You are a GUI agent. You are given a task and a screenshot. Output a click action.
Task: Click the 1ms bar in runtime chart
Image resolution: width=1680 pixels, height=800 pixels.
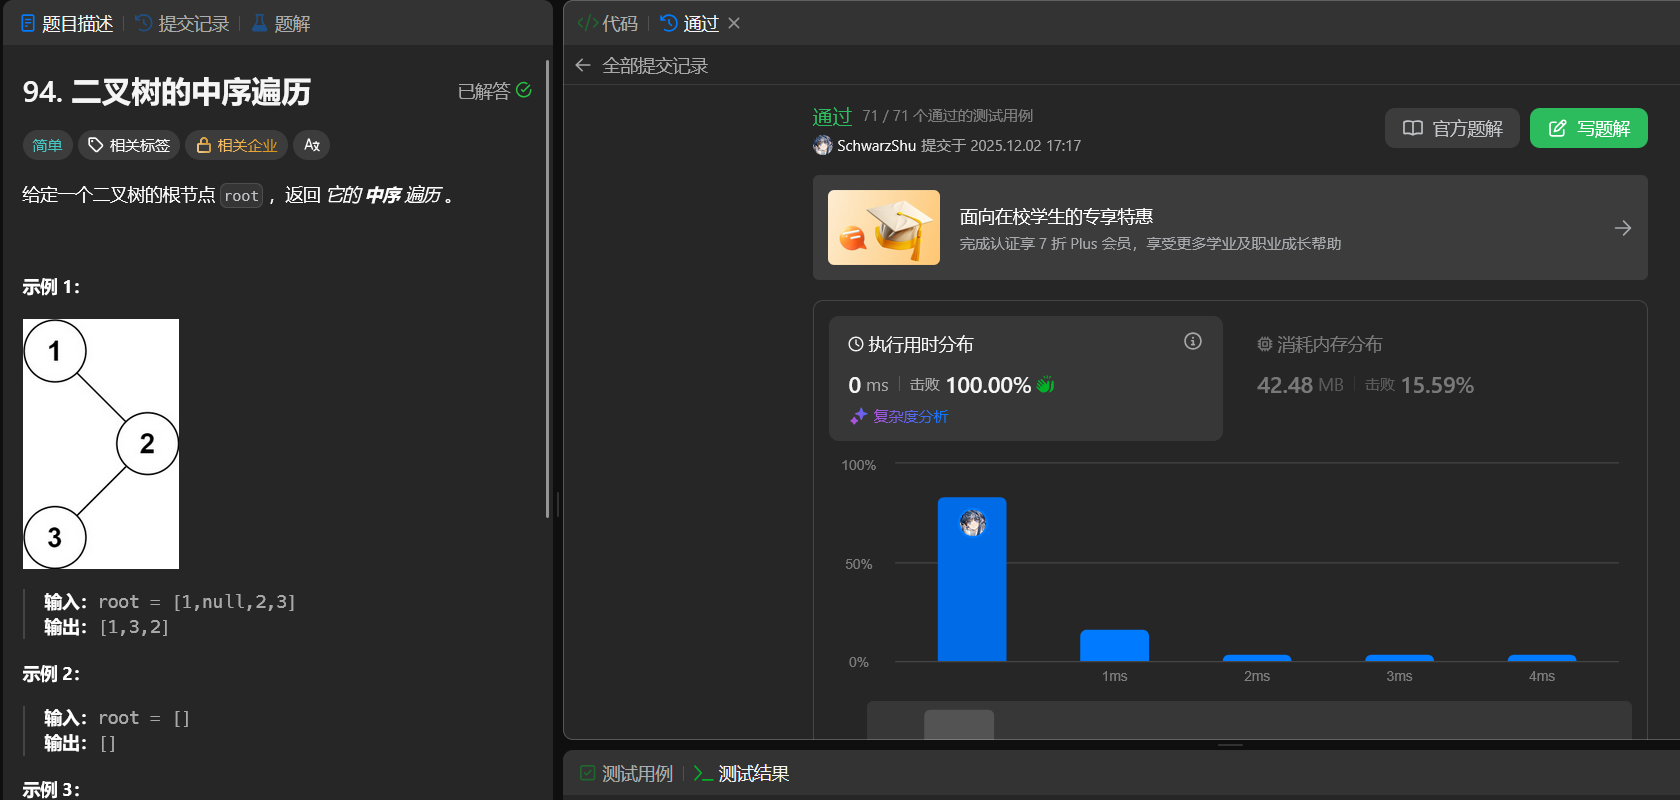[1114, 645]
